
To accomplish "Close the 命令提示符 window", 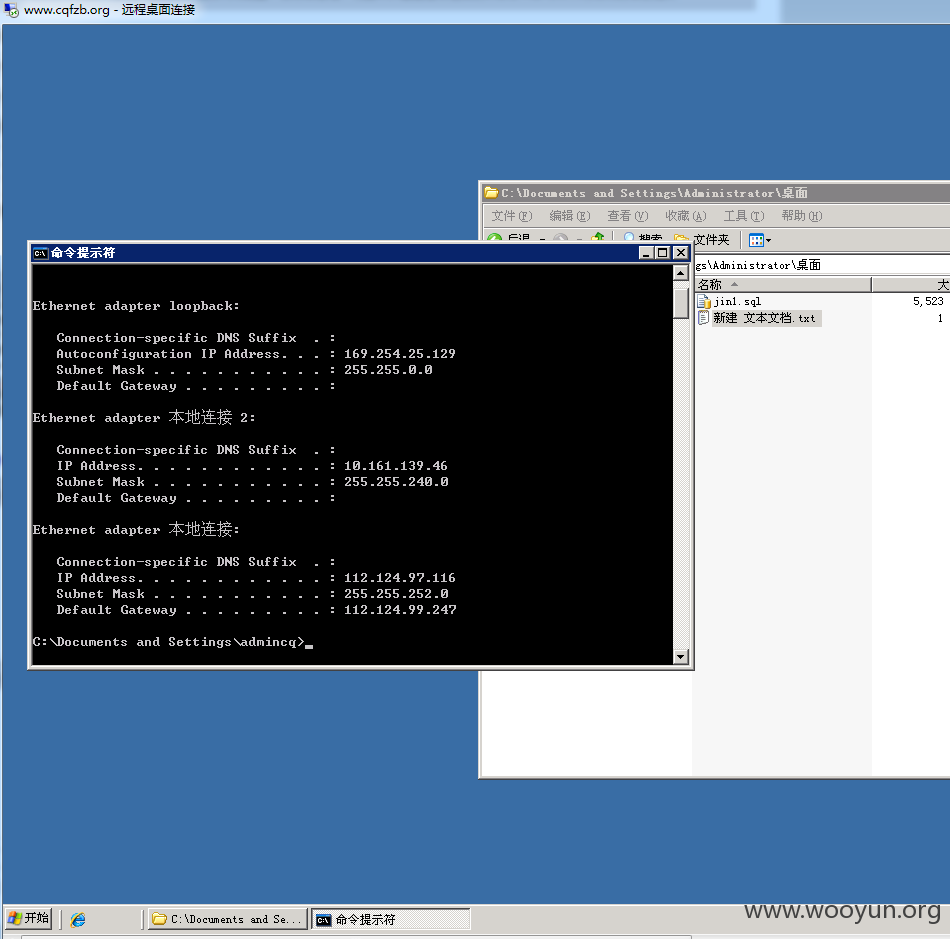I will 680,253.
